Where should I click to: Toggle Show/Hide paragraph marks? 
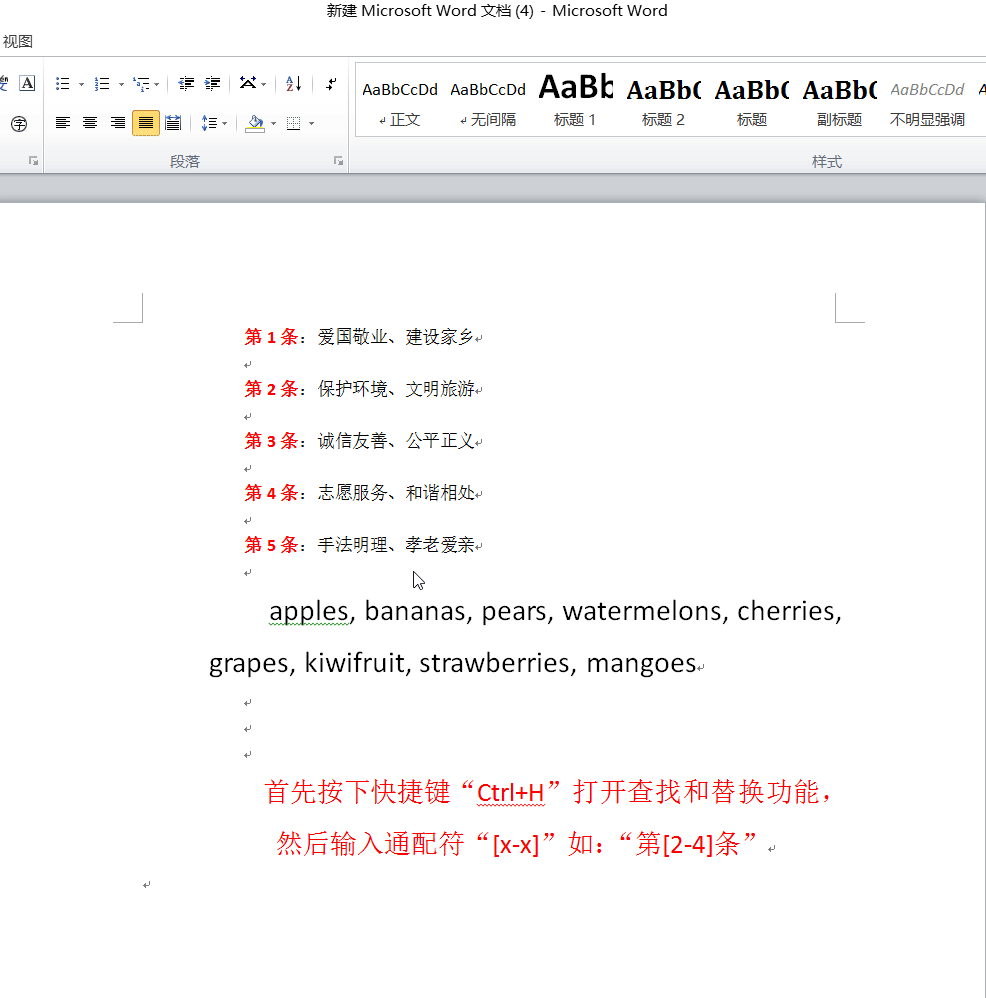(x=331, y=84)
